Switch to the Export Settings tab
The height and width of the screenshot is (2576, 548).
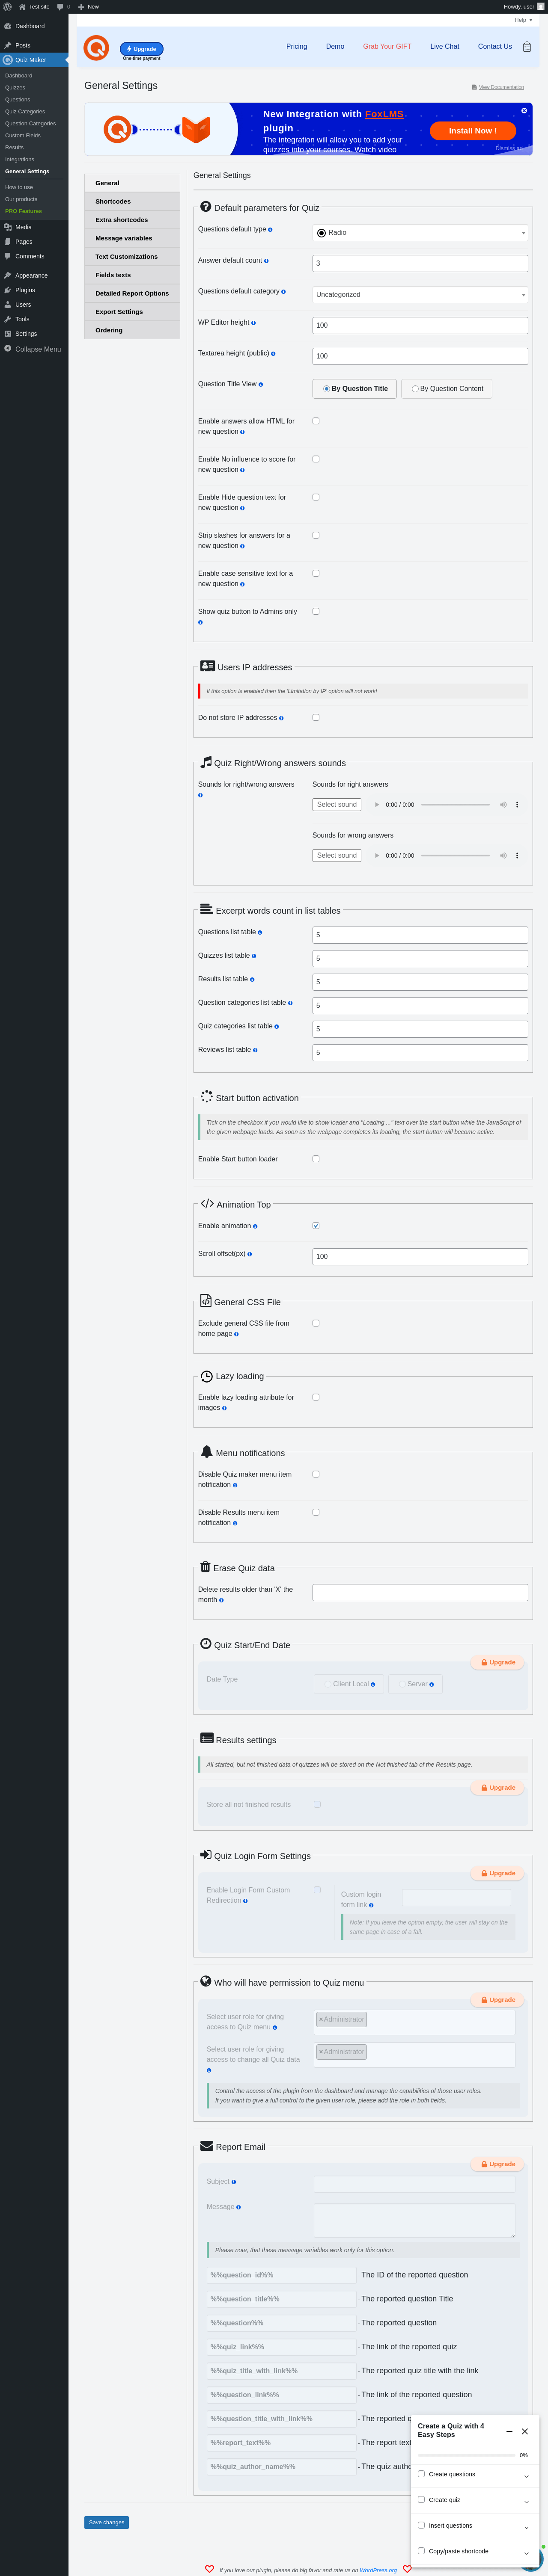point(132,312)
